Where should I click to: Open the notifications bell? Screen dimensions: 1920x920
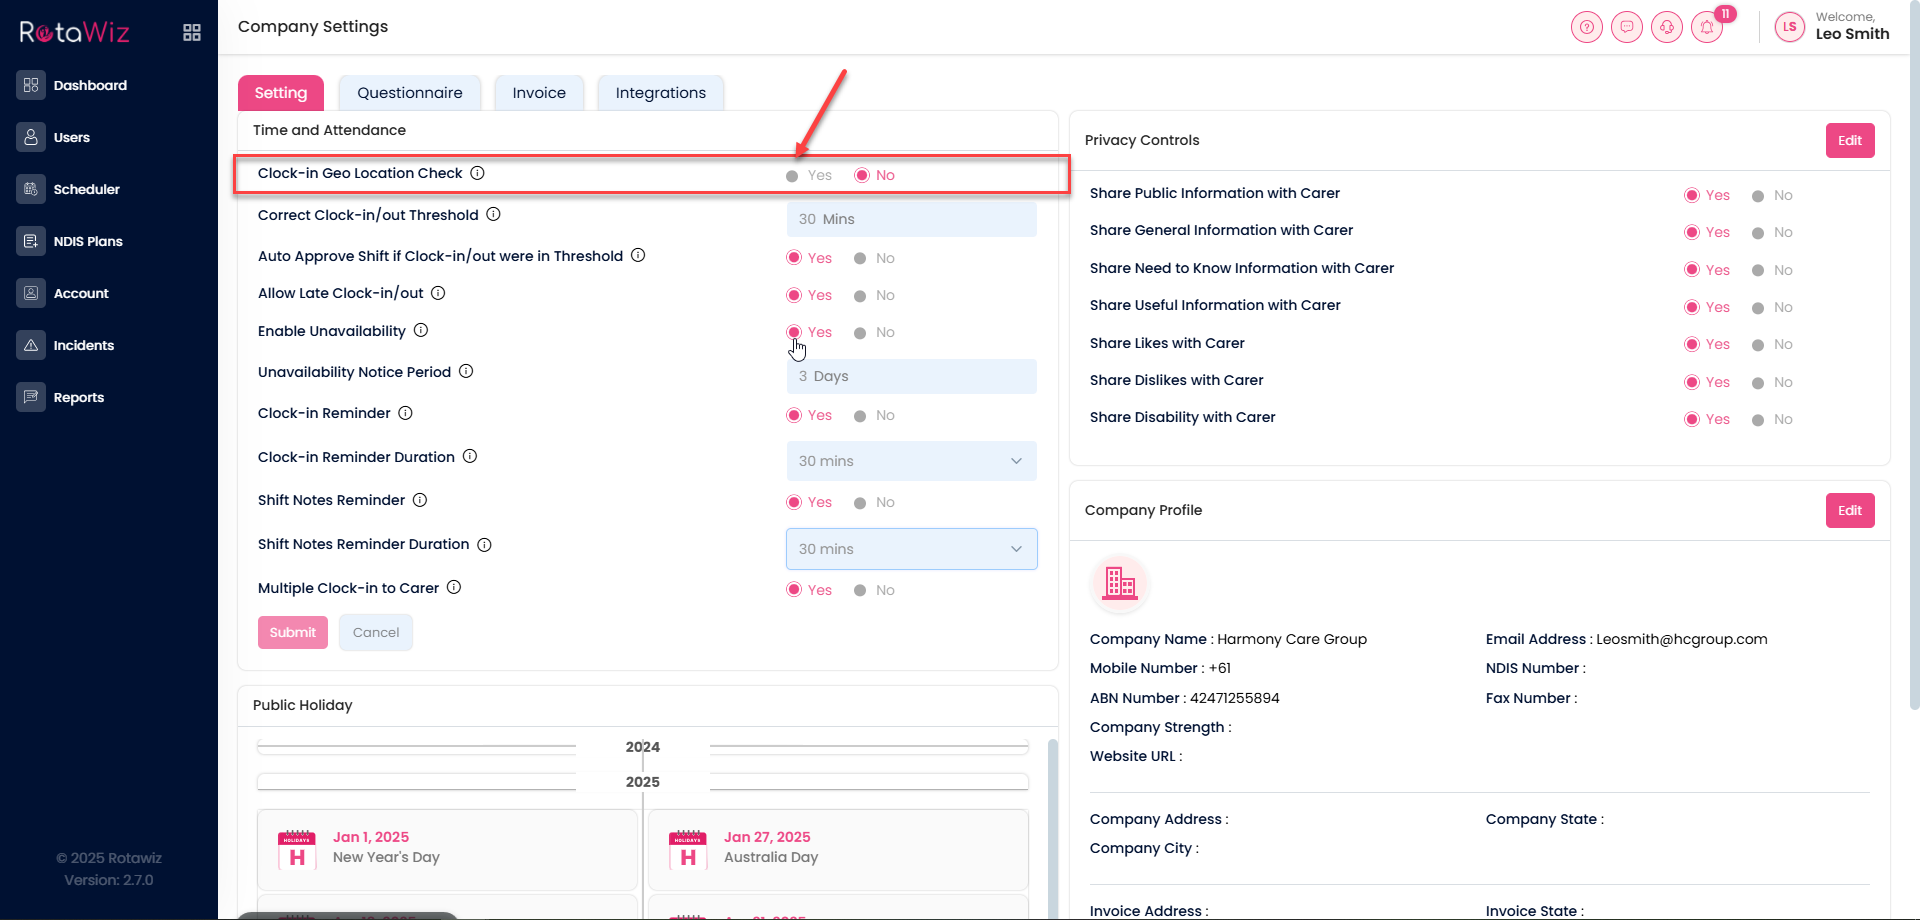[x=1707, y=27]
